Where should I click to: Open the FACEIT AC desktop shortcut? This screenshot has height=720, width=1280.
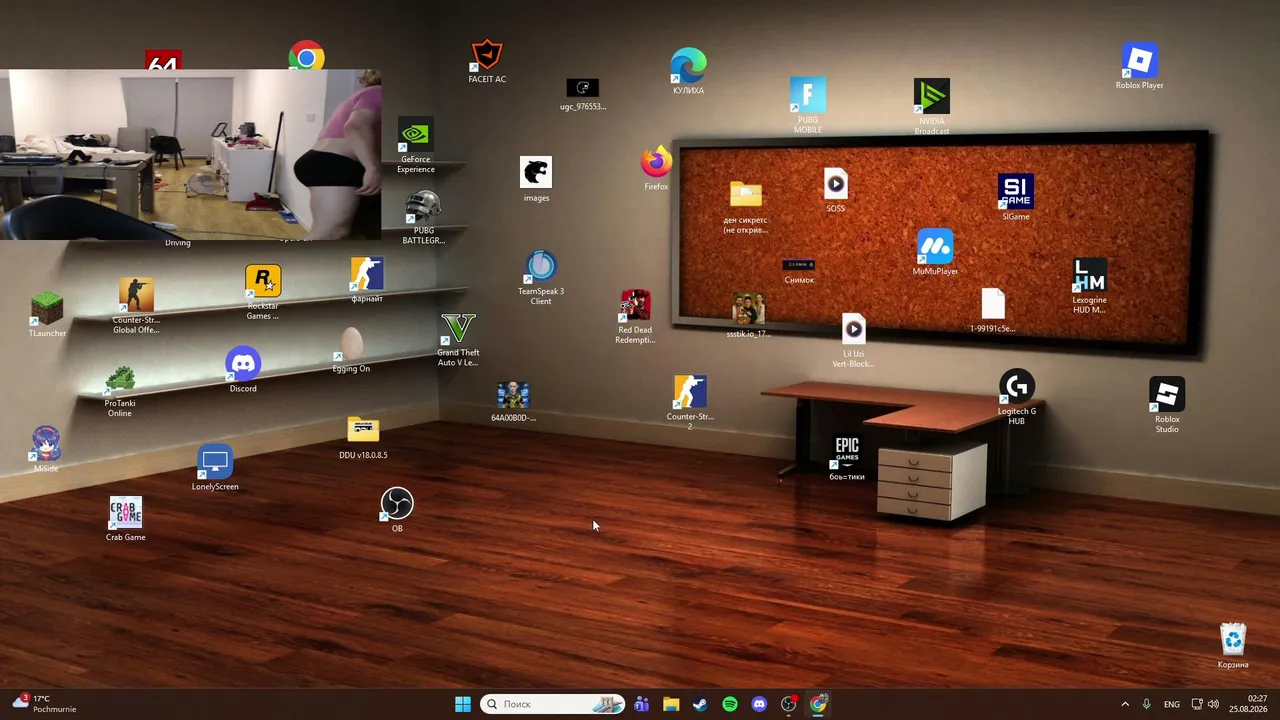point(487,60)
